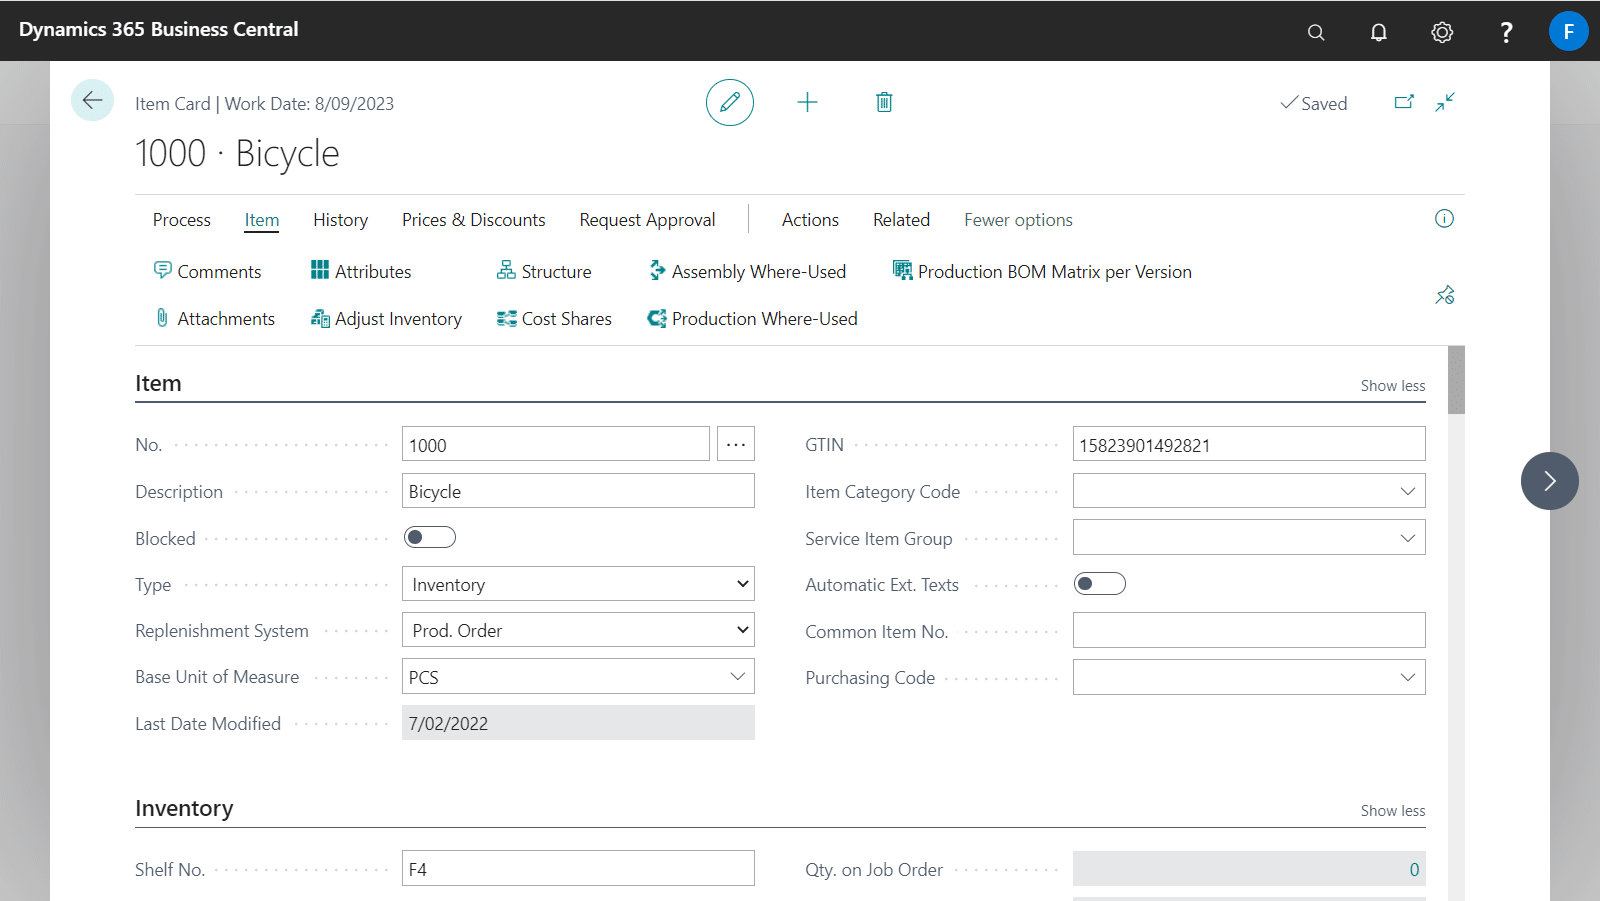Open Production Where-Used action
This screenshot has height=901, width=1600.
753,318
